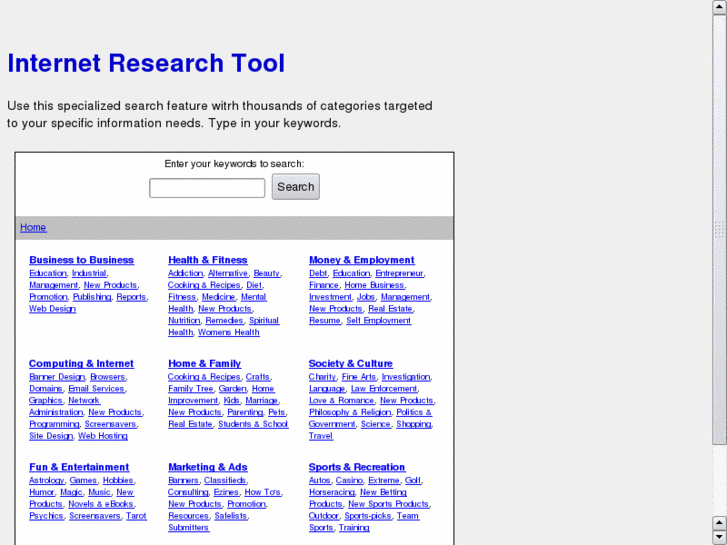The width and height of the screenshot is (727, 545).
Task: Open the Science subcategory
Action: (x=376, y=424)
